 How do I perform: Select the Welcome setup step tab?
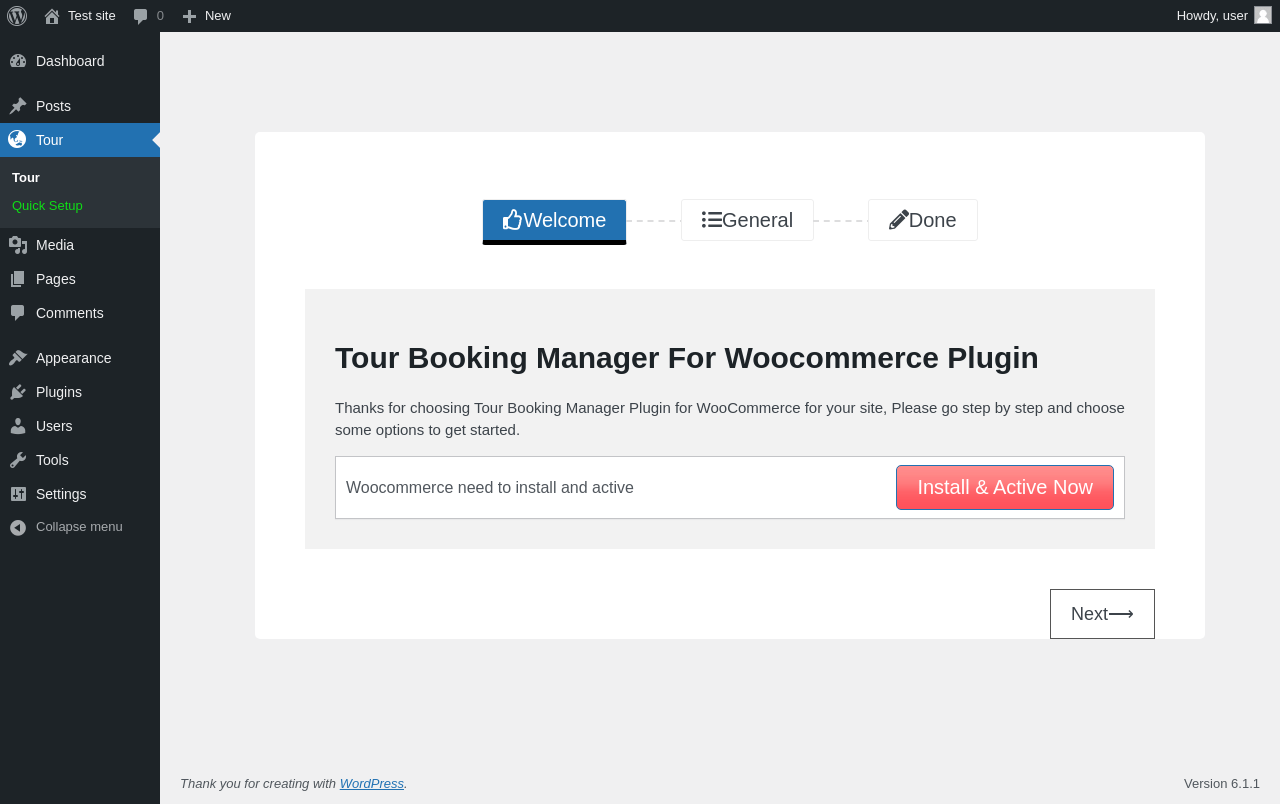554,221
